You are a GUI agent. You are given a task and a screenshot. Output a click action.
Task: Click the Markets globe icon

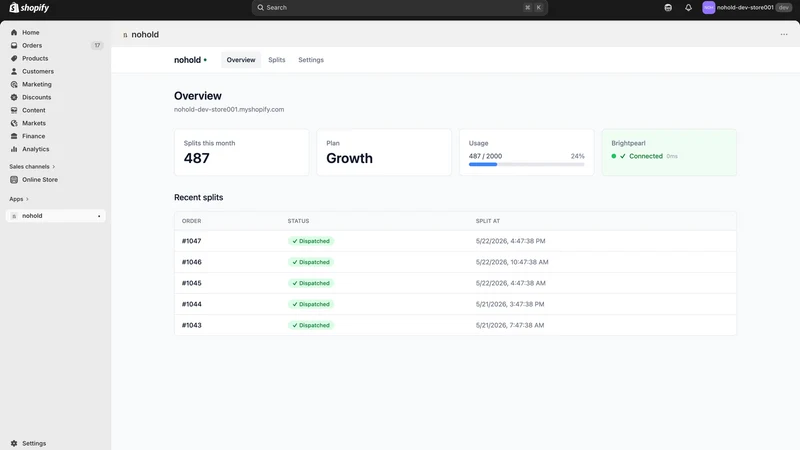tap(14, 123)
